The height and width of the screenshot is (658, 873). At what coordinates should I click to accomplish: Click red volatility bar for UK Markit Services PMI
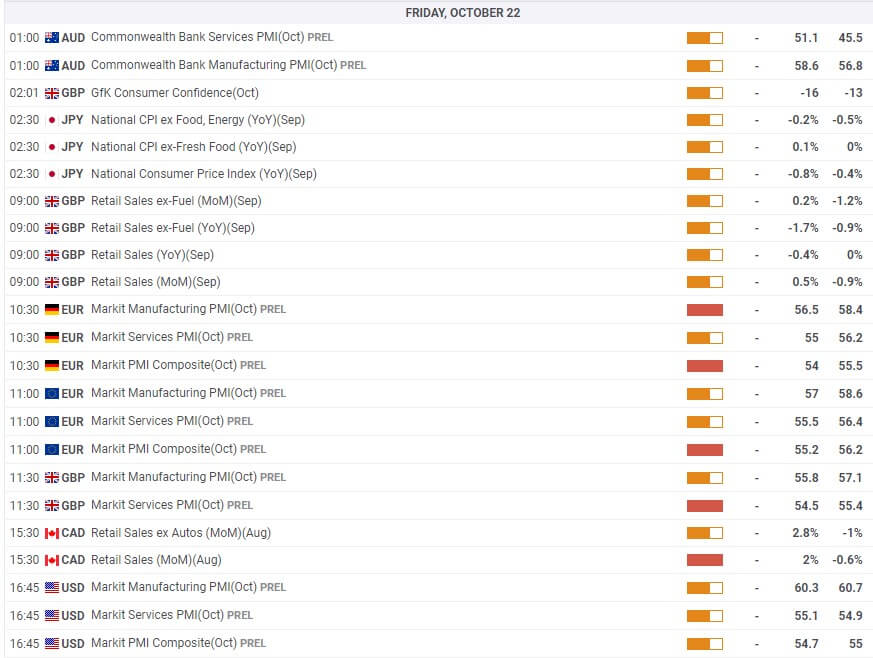(705, 506)
